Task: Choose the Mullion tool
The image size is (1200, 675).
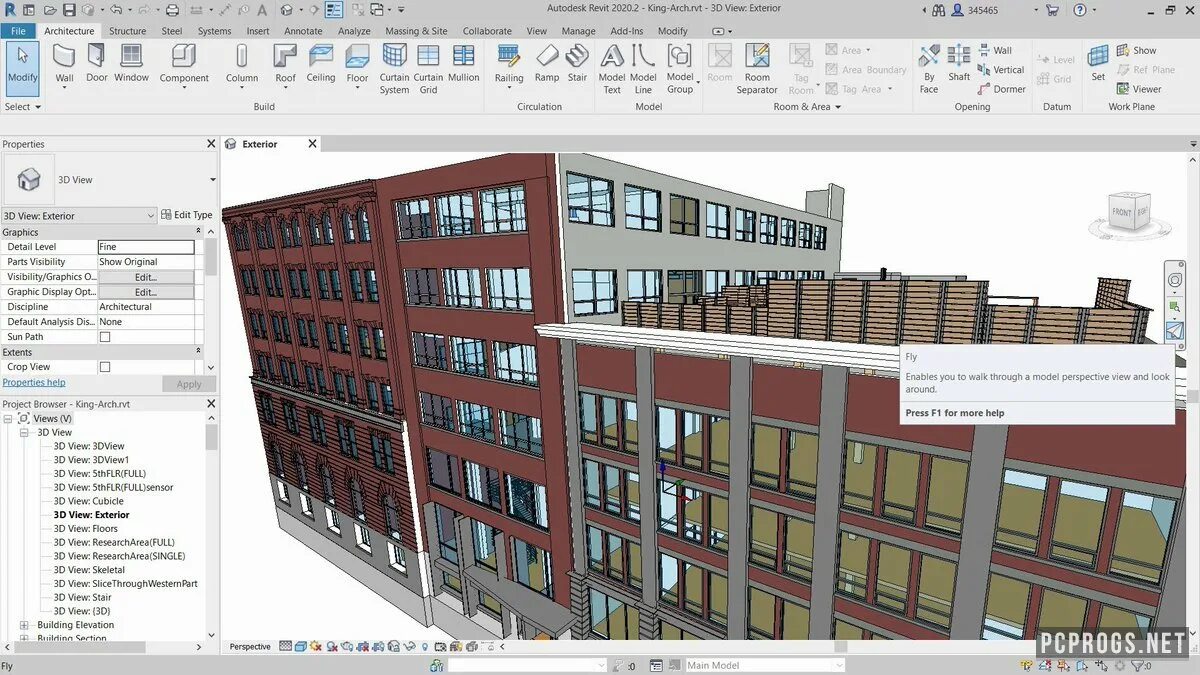Action: tap(463, 64)
